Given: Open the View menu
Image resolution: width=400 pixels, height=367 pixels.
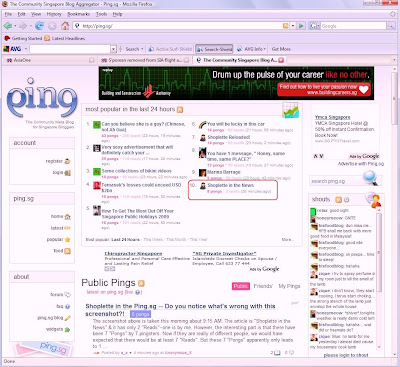Looking at the screenshot, I should 36,14.
